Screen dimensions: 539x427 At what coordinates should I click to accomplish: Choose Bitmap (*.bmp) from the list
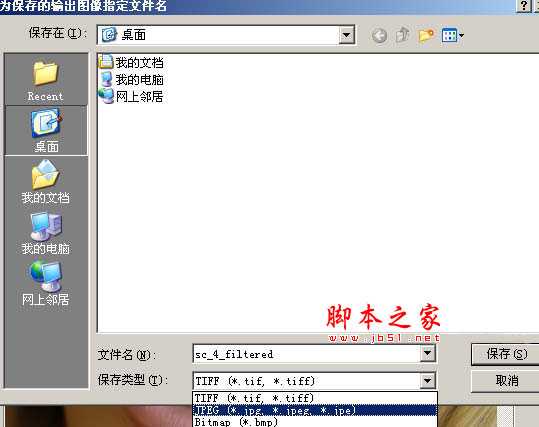tap(315, 422)
